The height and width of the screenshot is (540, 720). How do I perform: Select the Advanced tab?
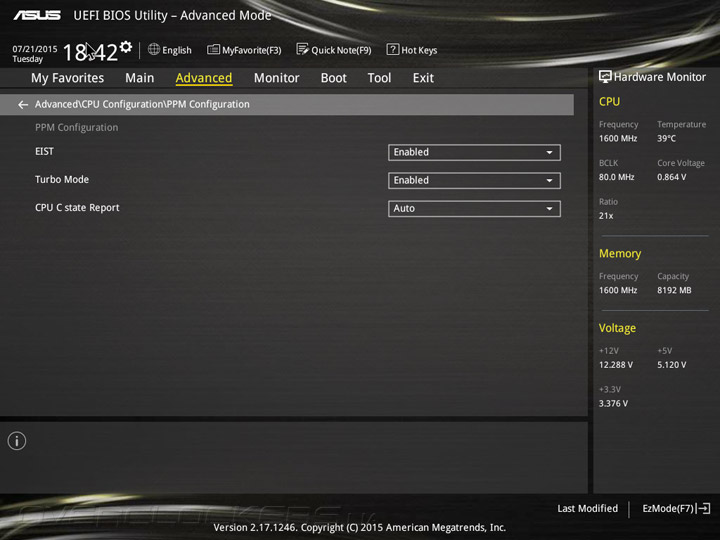[x=204, y=78]
